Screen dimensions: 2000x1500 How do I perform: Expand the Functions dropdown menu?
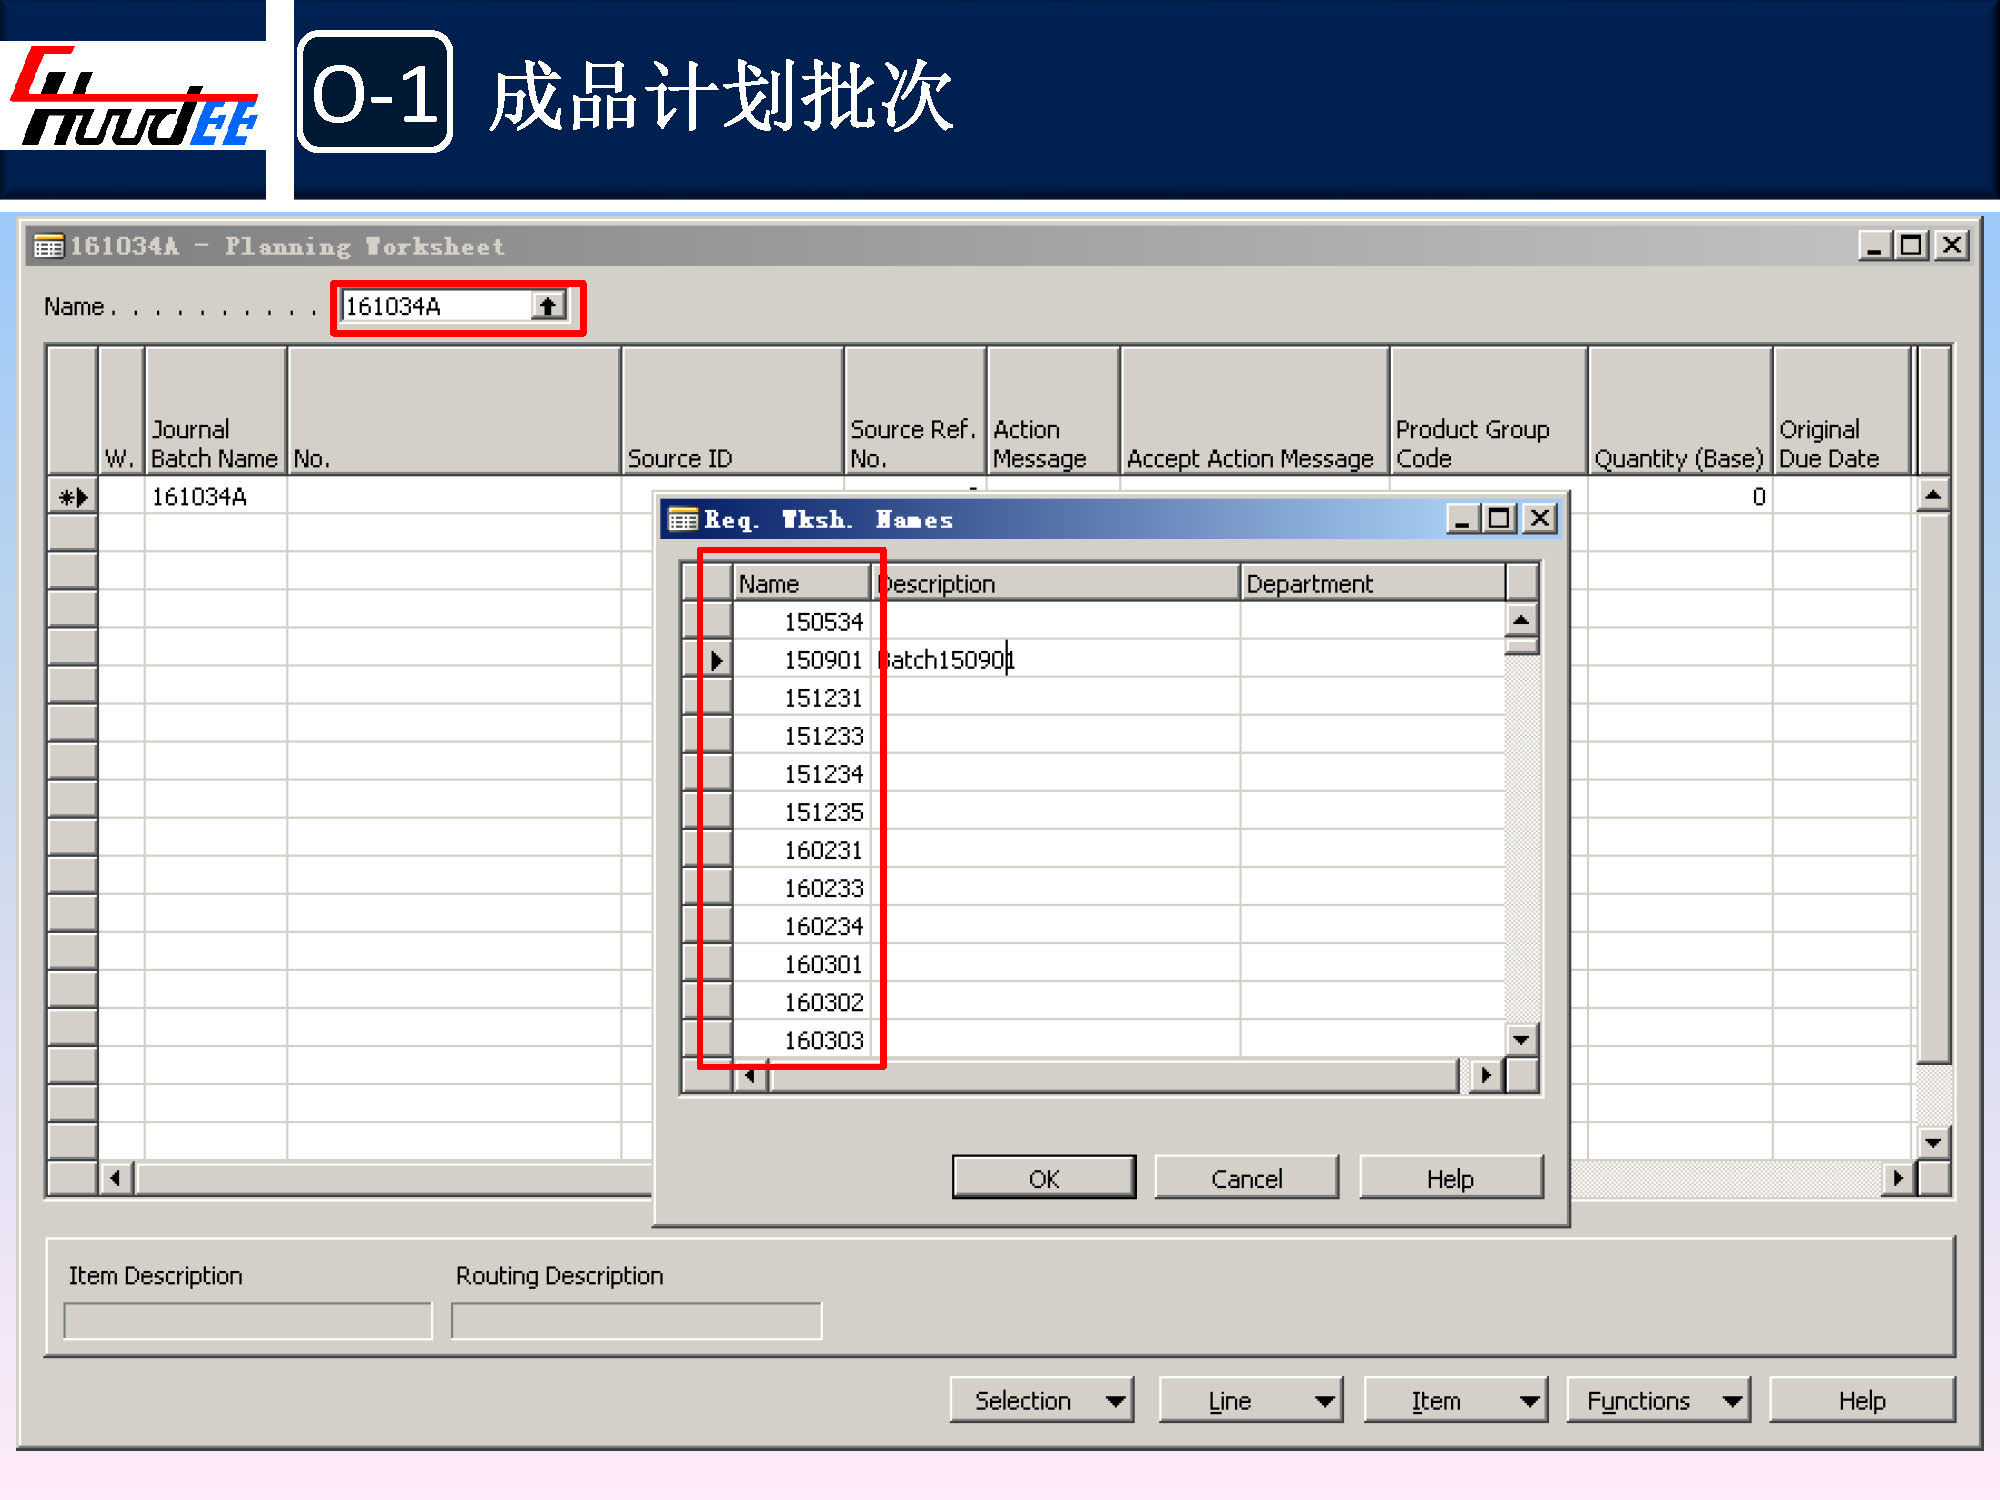(x=1657, y=1400)
